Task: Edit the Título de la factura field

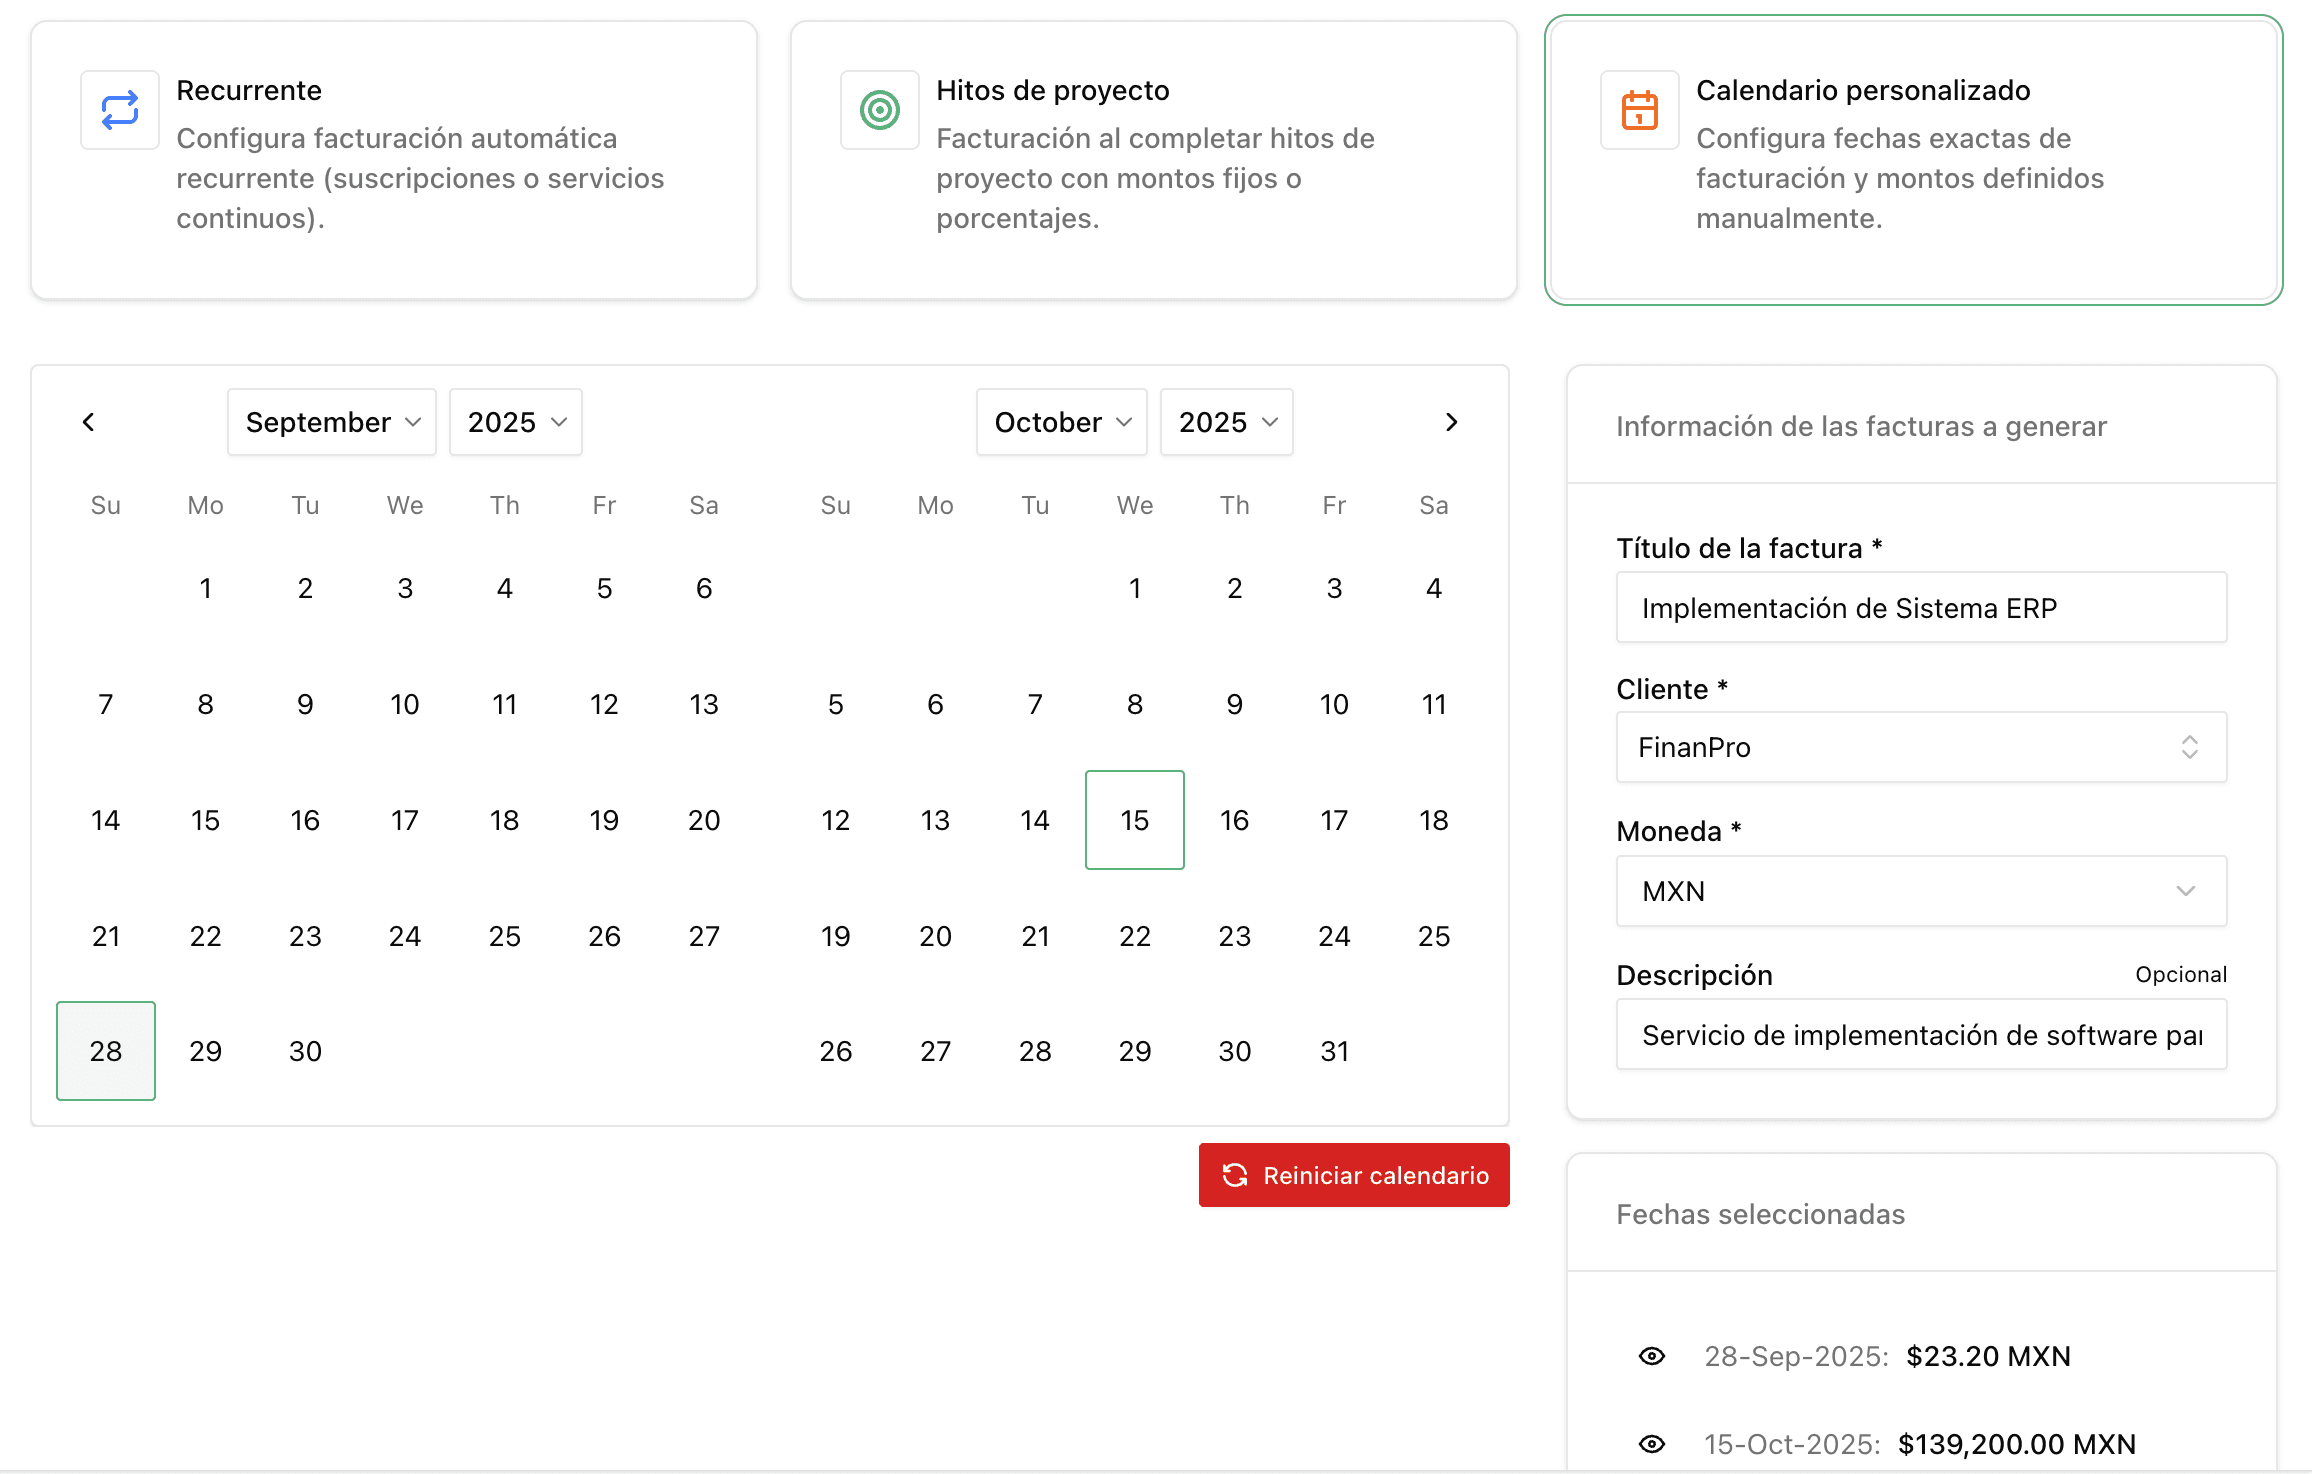Action: point(1920,607)
